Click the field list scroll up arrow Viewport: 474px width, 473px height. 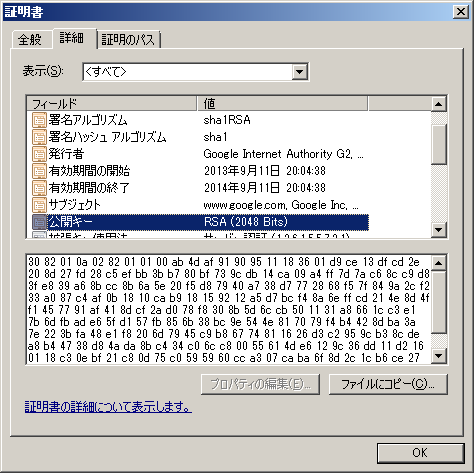(439, 104)
